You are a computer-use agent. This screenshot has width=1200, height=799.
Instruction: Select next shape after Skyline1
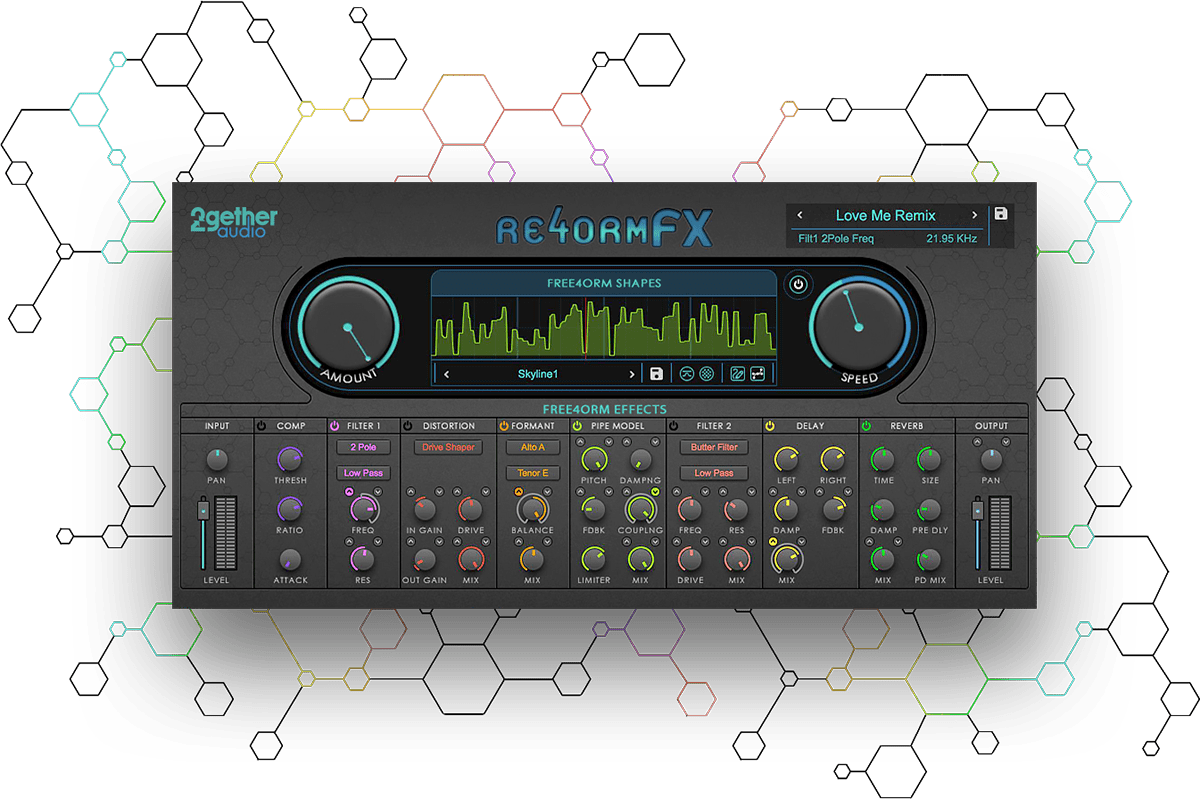click(x=631, y=374)
